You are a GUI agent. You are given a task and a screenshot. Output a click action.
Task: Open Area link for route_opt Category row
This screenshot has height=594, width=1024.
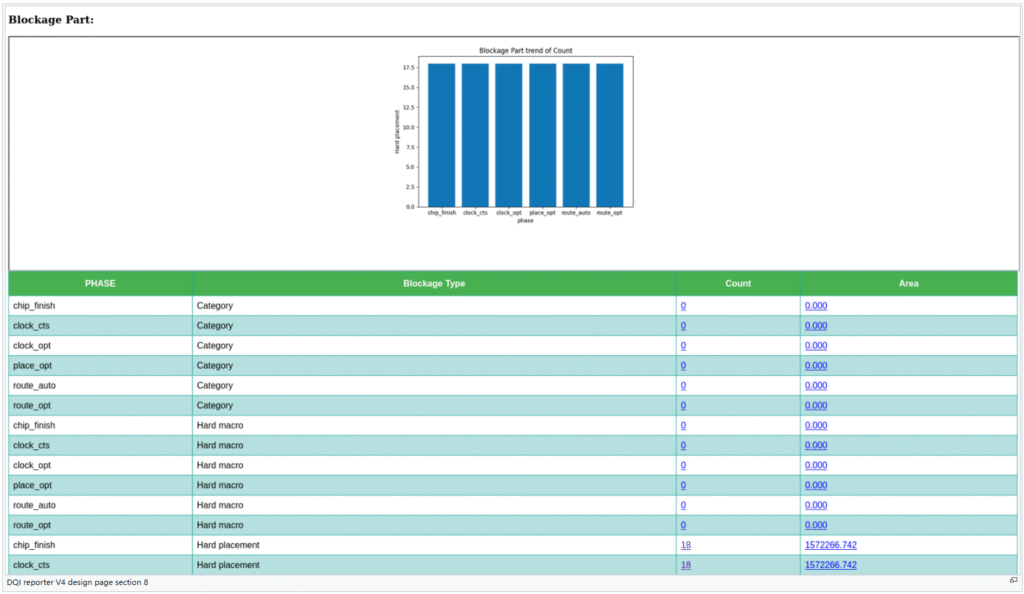click(x=816, y=406)
